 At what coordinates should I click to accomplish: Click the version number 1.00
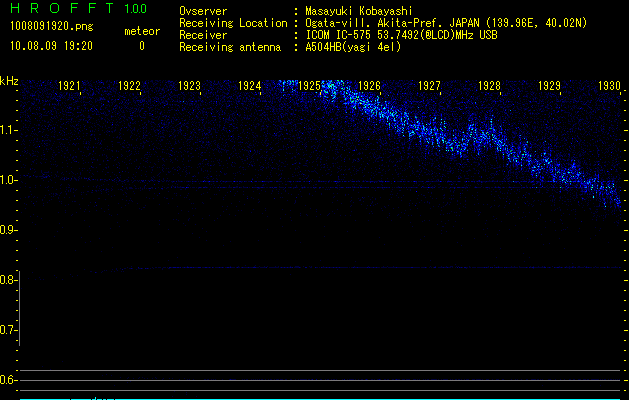point(134,9)
